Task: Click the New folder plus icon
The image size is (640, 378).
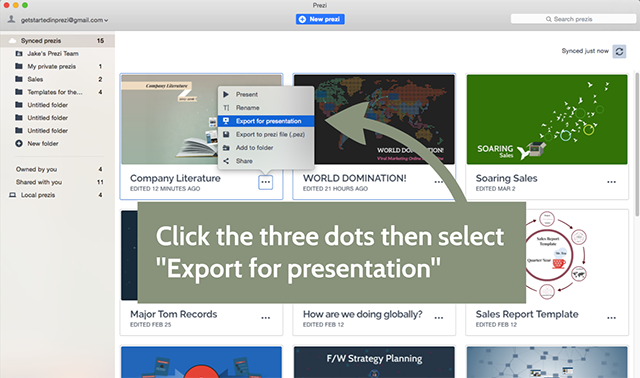Action: pos(19,143)
